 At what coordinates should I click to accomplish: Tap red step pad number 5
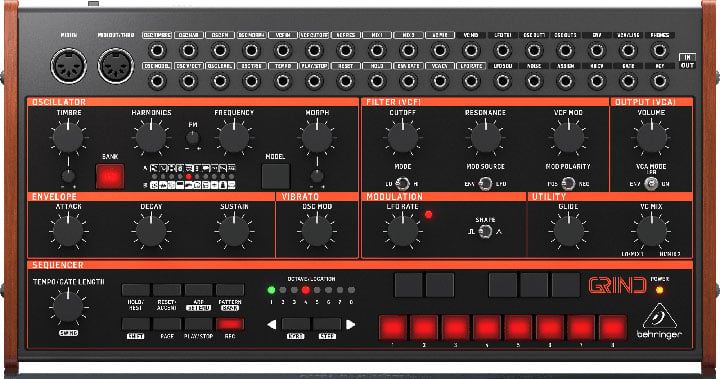coord(518,328)
